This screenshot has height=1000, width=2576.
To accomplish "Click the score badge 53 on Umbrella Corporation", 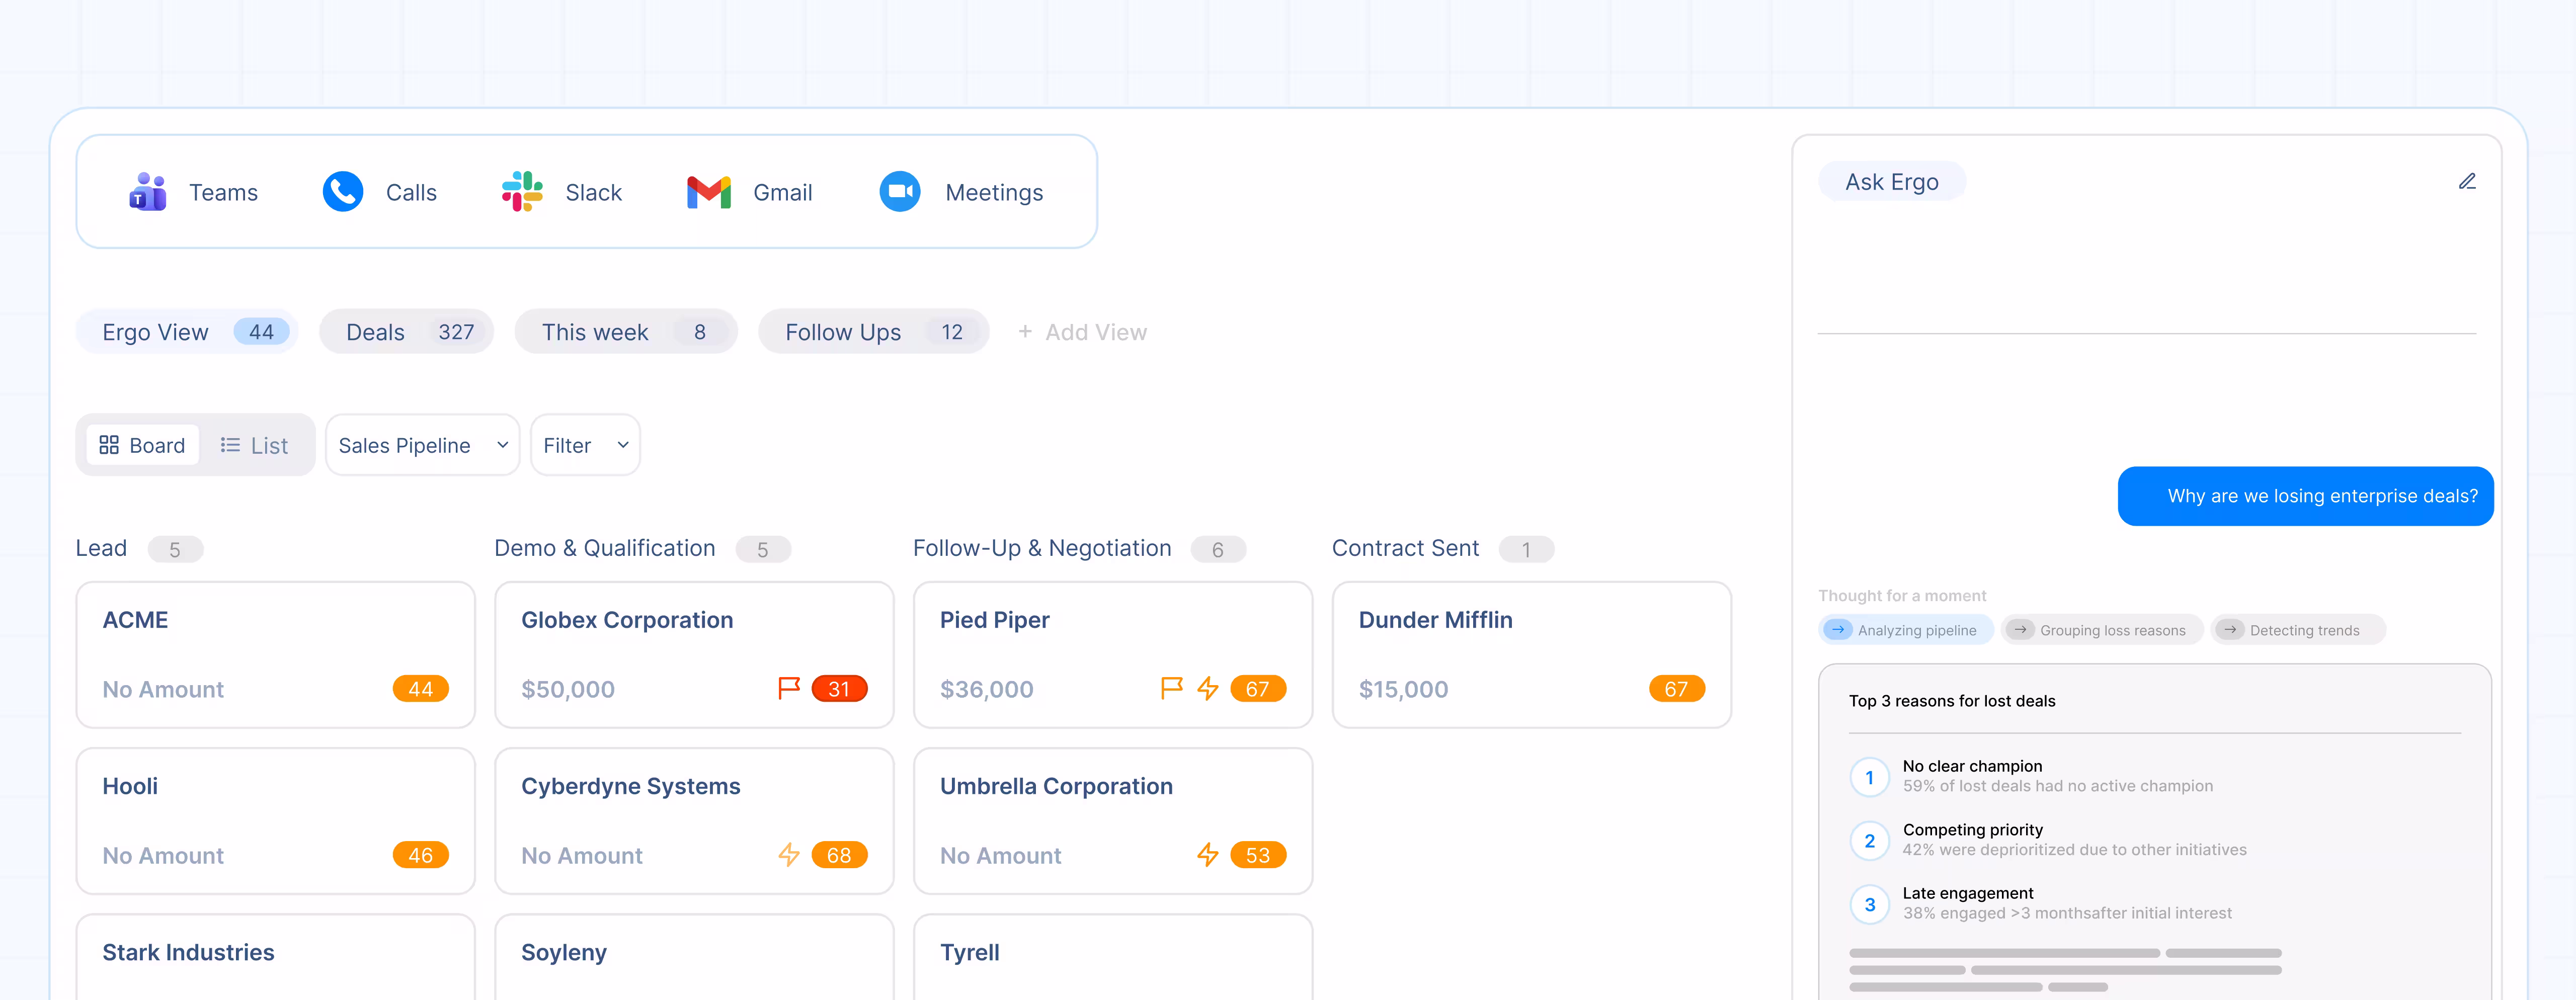I will point(1258,855).
